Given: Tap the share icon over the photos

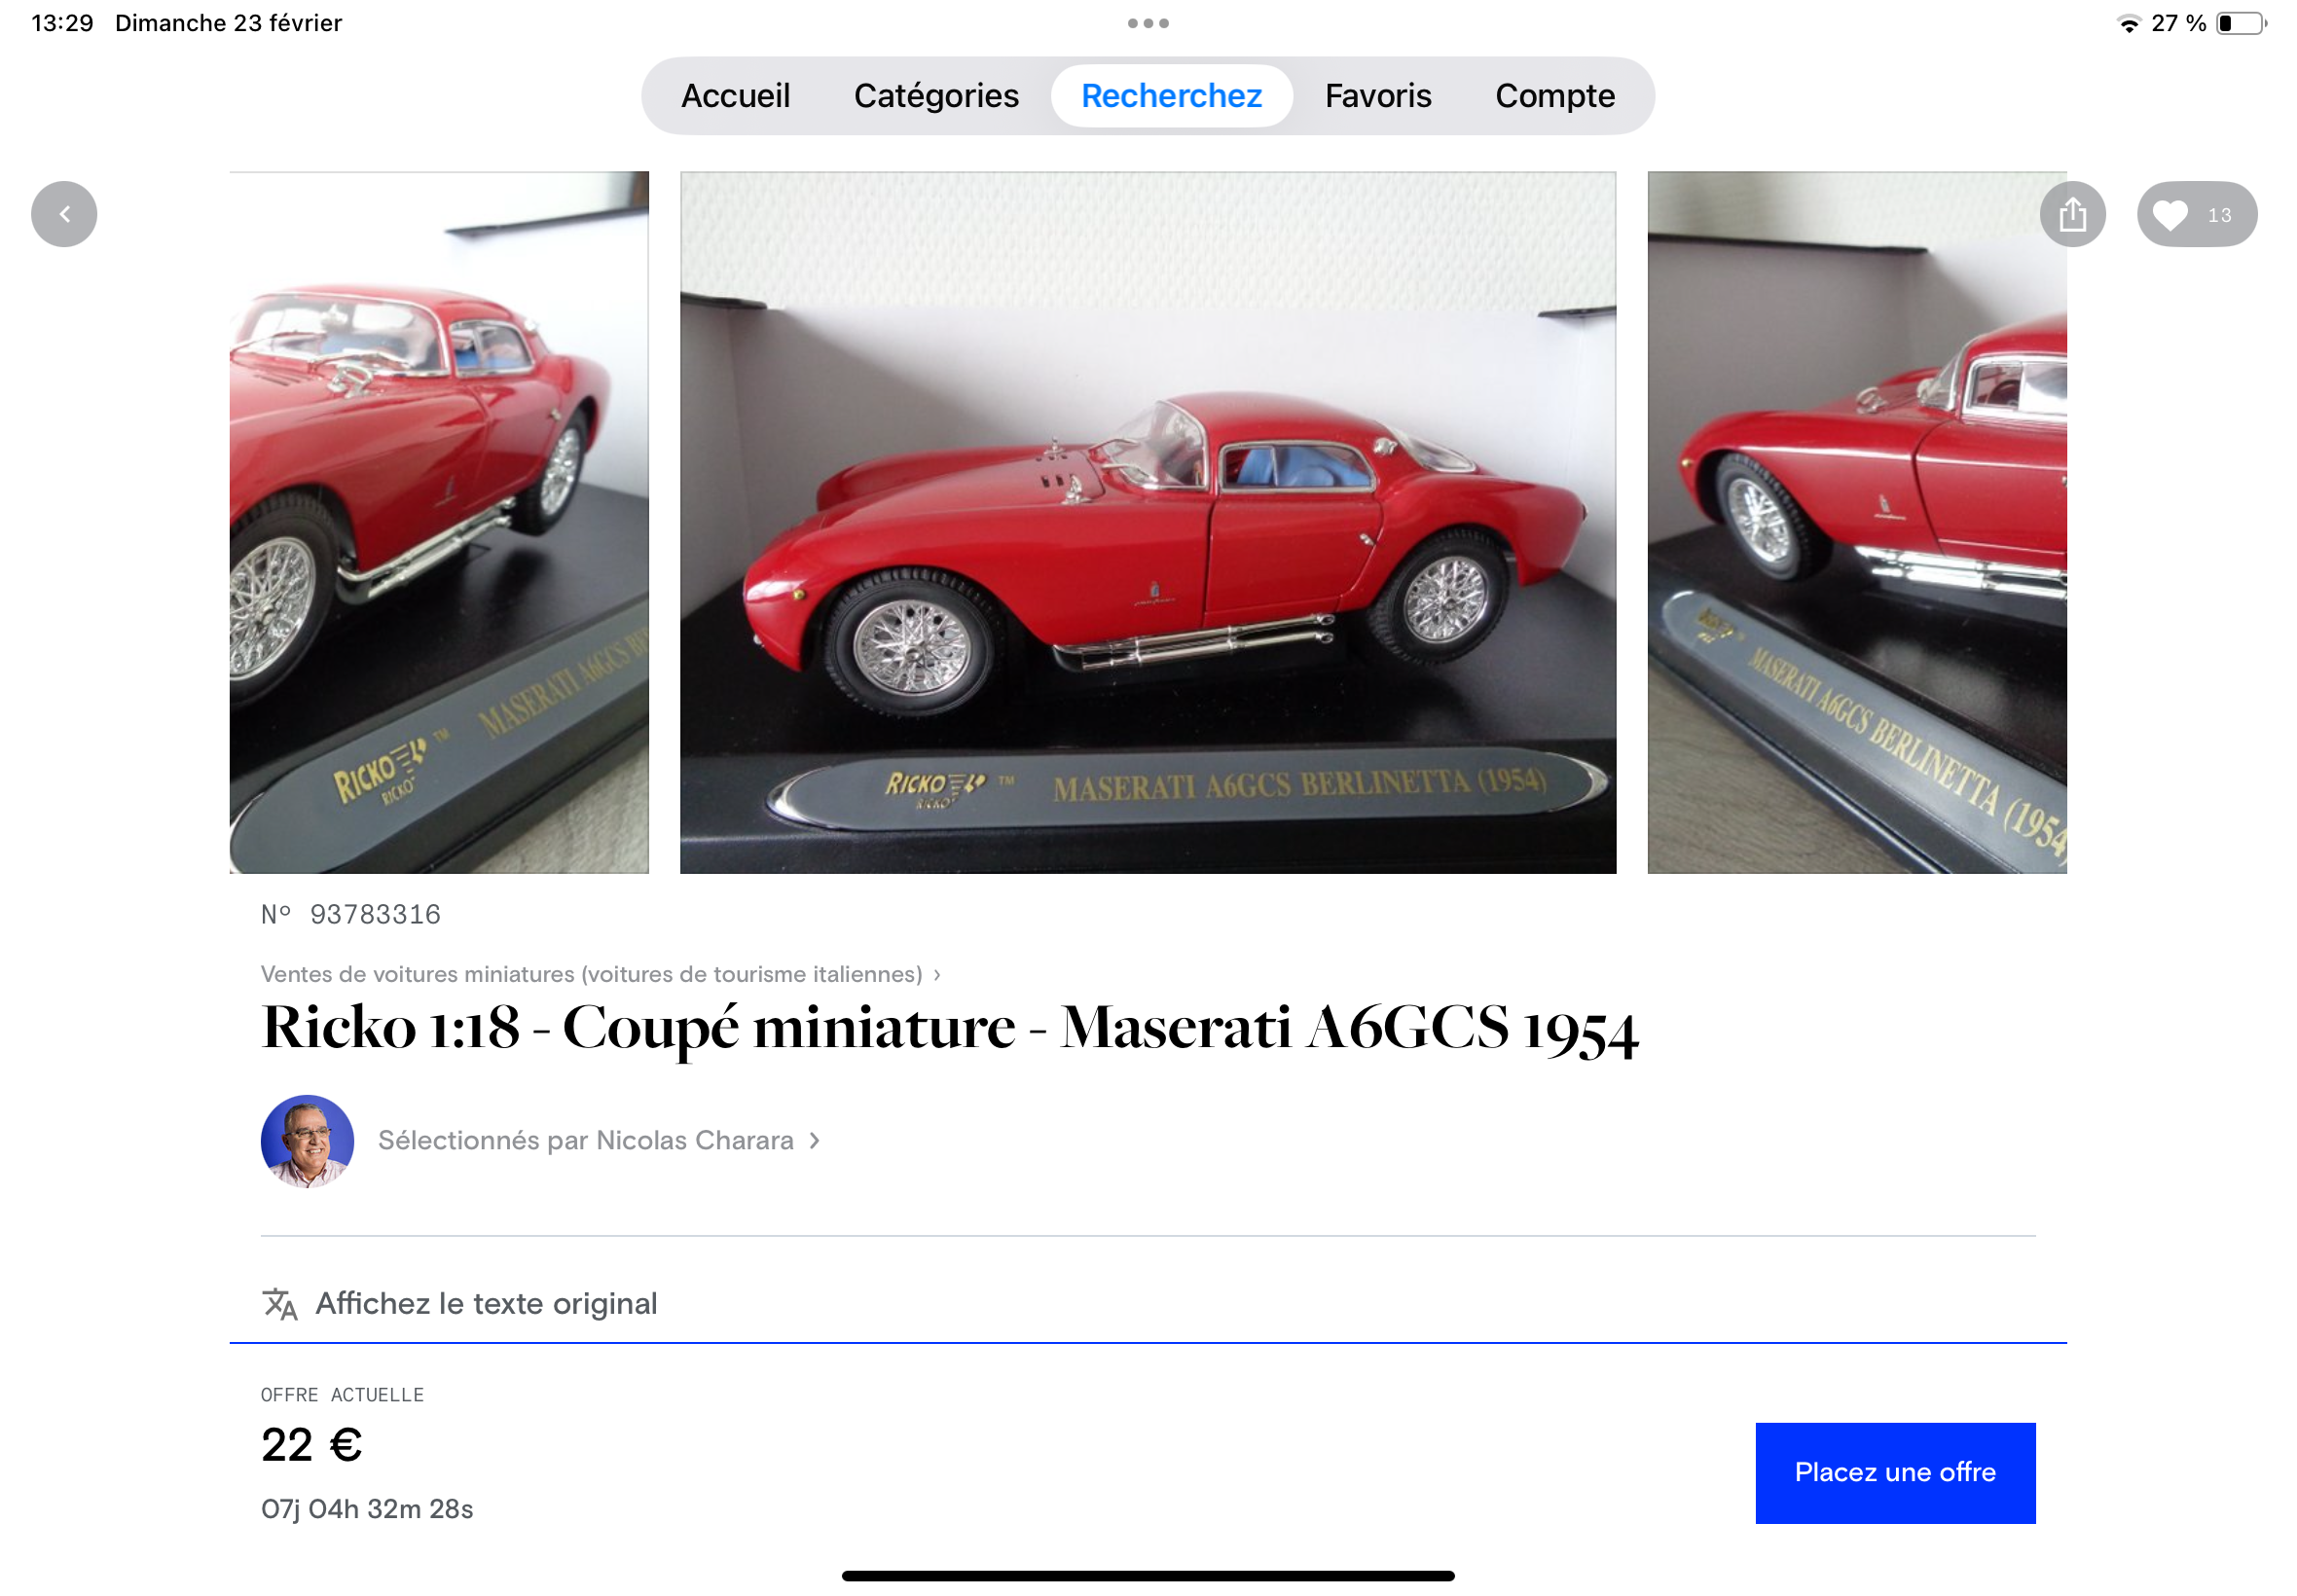Looking at the screenshot, I should tap(2072, 214).
